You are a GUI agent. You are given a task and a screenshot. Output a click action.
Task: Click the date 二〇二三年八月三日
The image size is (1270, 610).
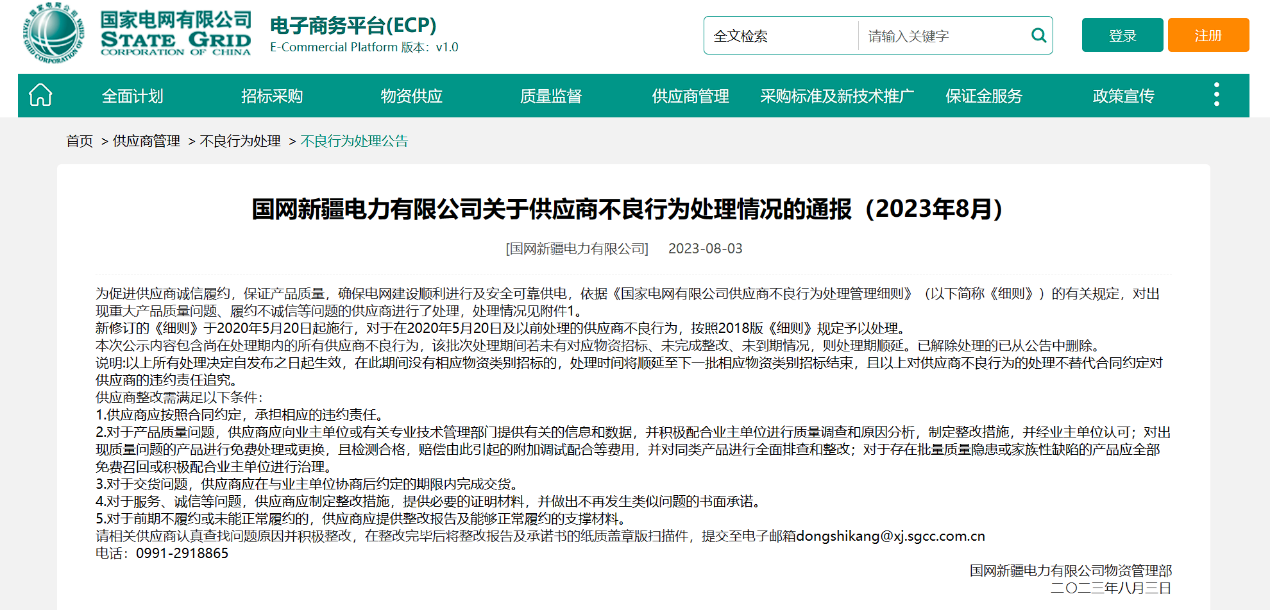[1111, 587]
